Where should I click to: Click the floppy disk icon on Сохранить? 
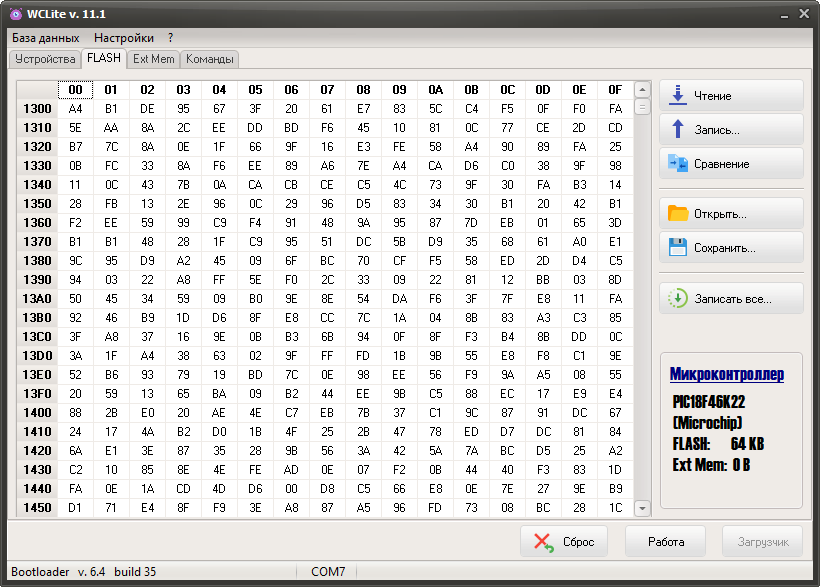click(677, 248)
